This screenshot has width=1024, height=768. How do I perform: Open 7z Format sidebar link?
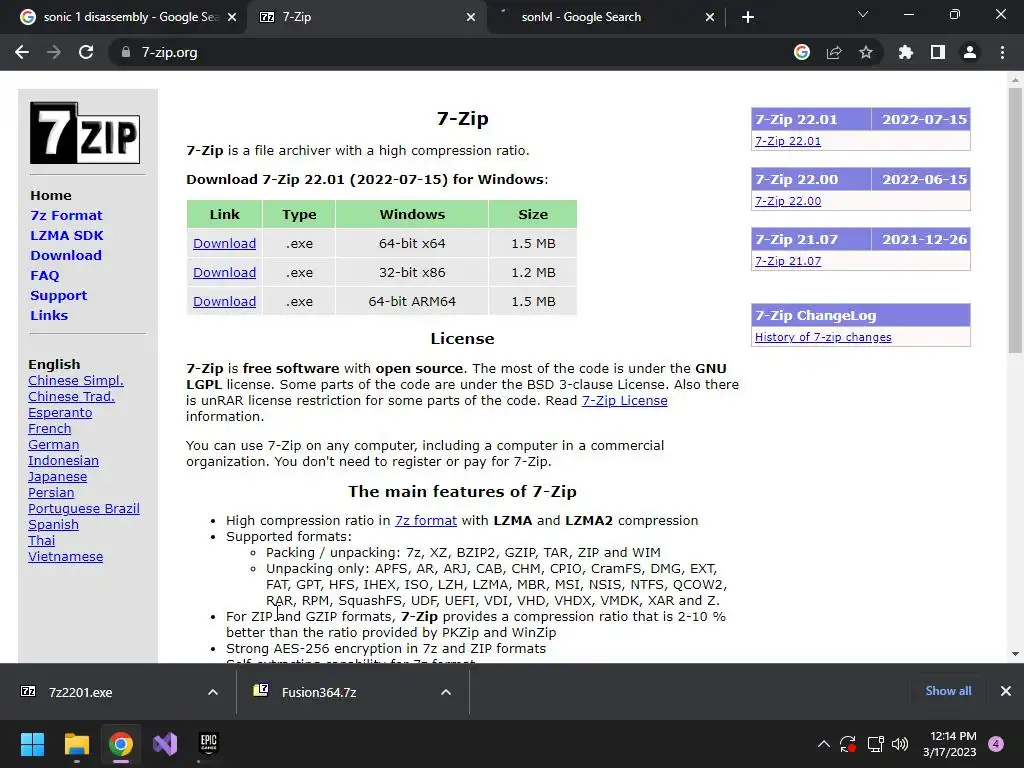point(66,216)
